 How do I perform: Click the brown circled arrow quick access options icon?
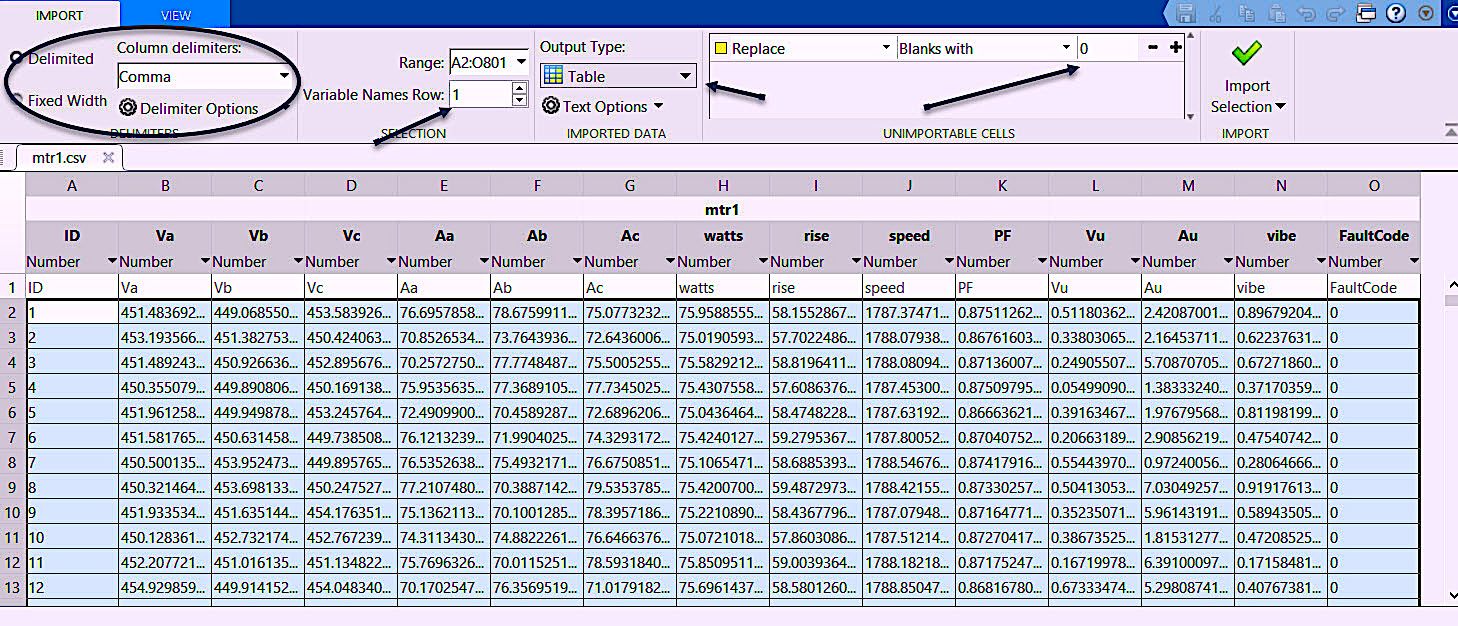click(1426, 13)
